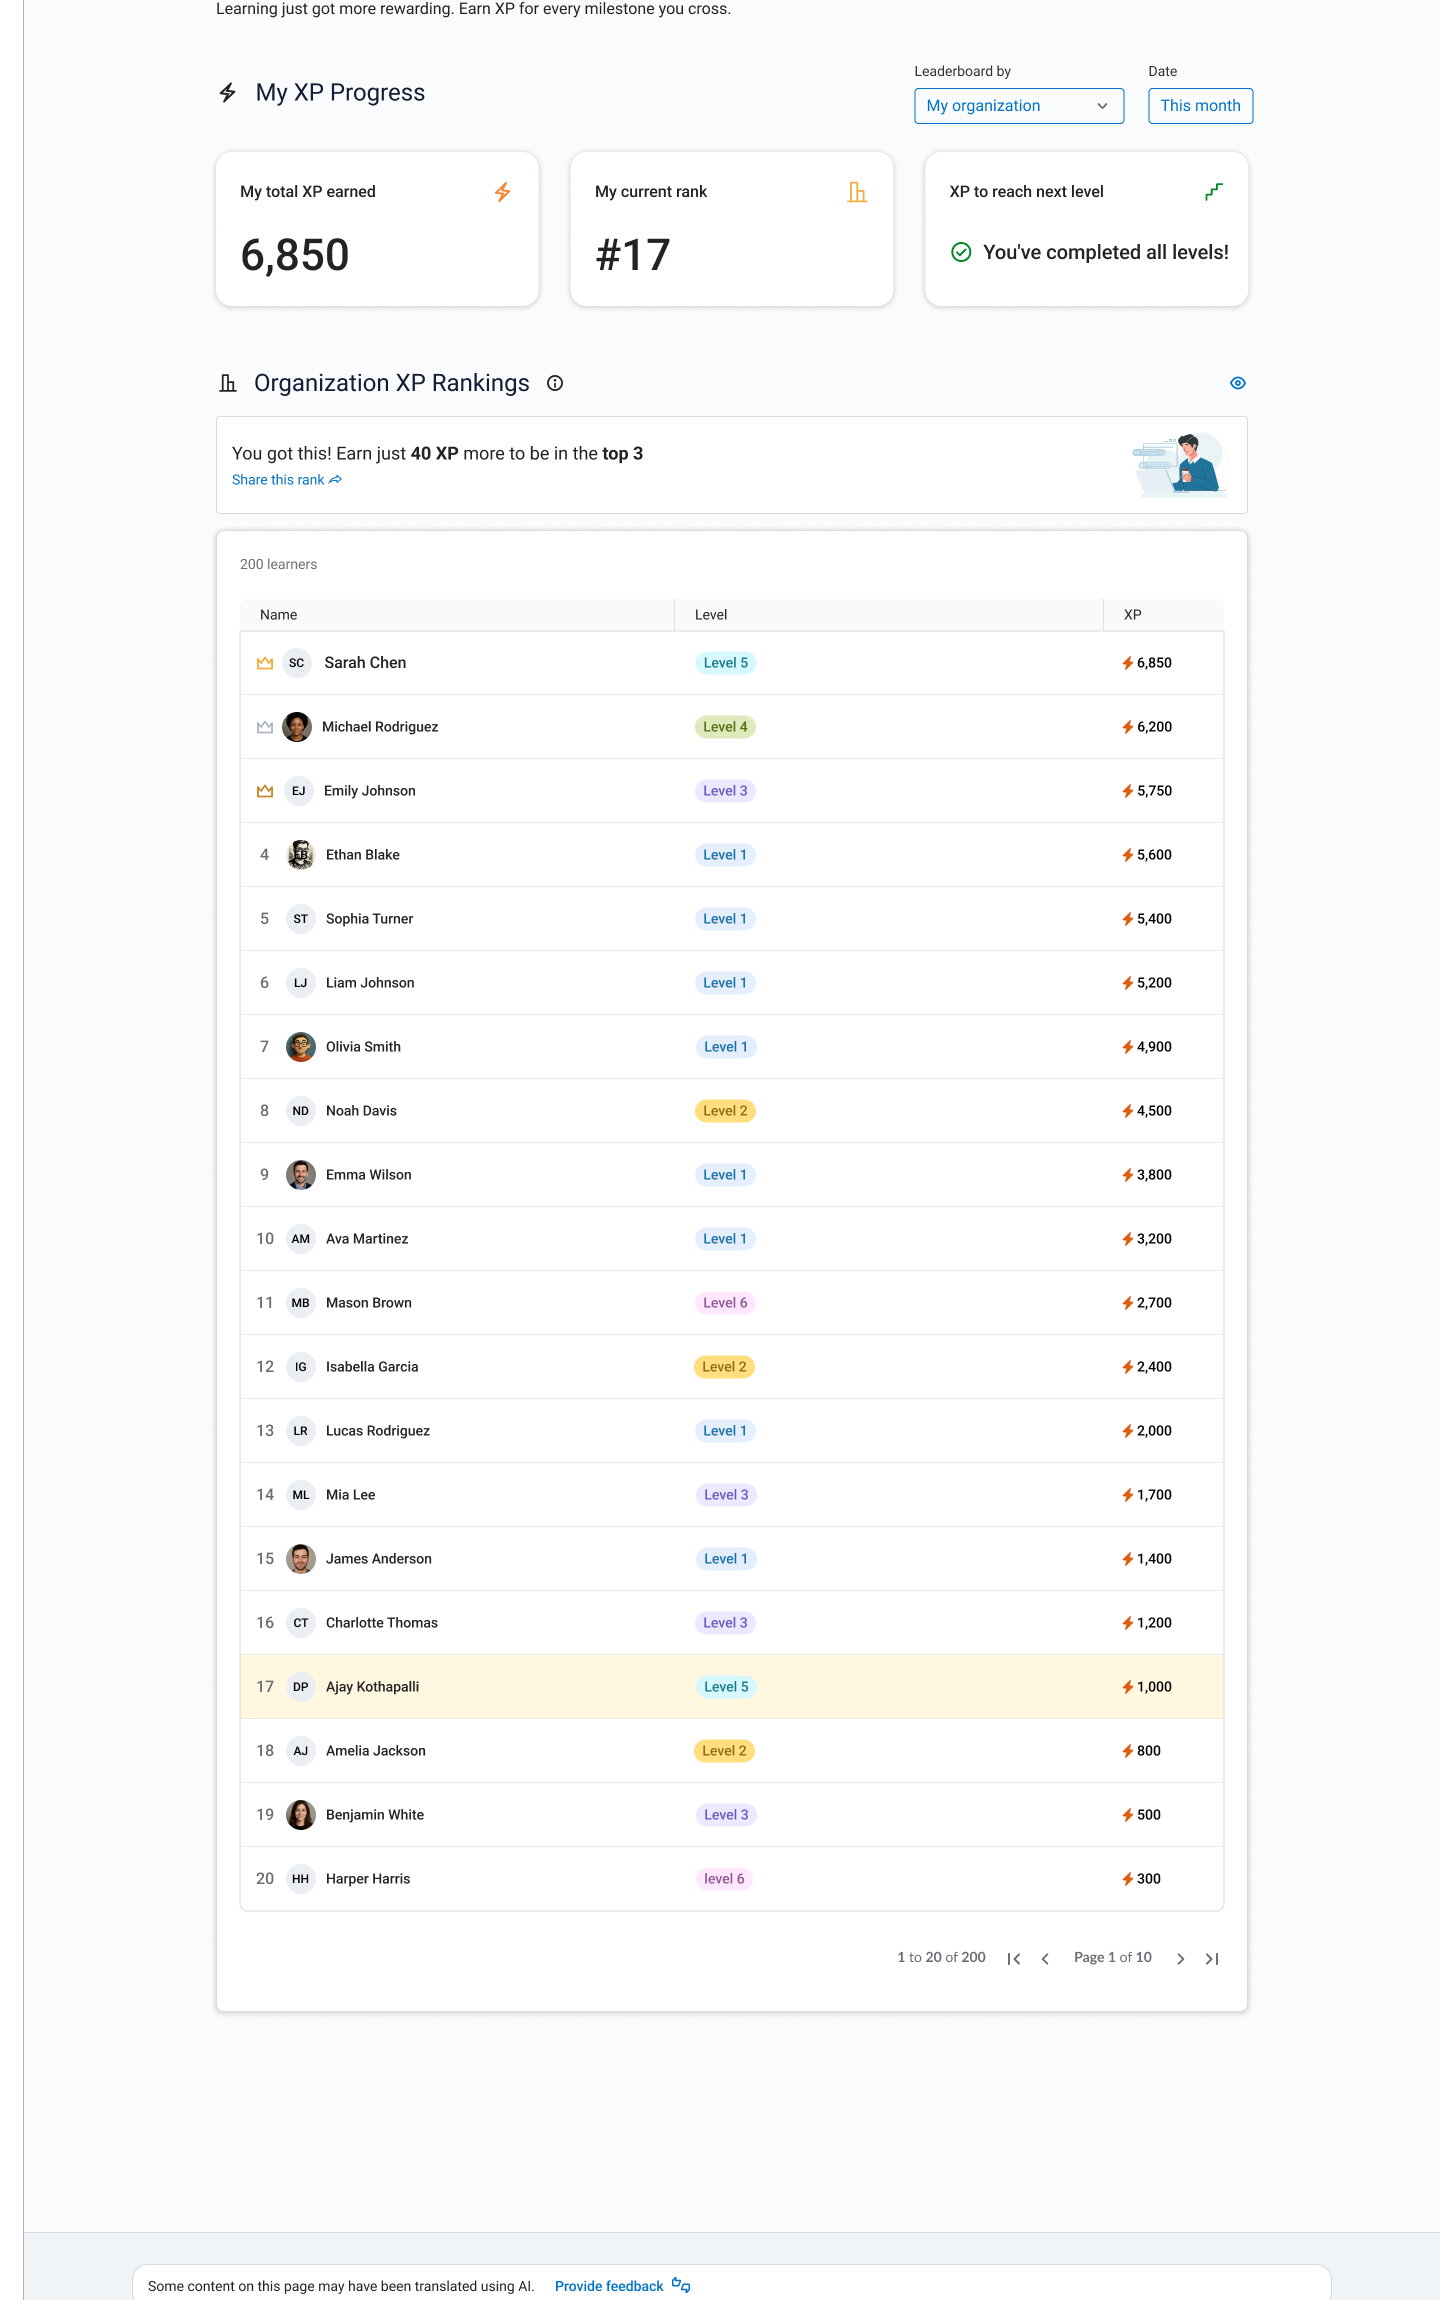Click the green checkmark on completed levels
This screenshot has height=2300, width=1440.
[x=961, y=253]
